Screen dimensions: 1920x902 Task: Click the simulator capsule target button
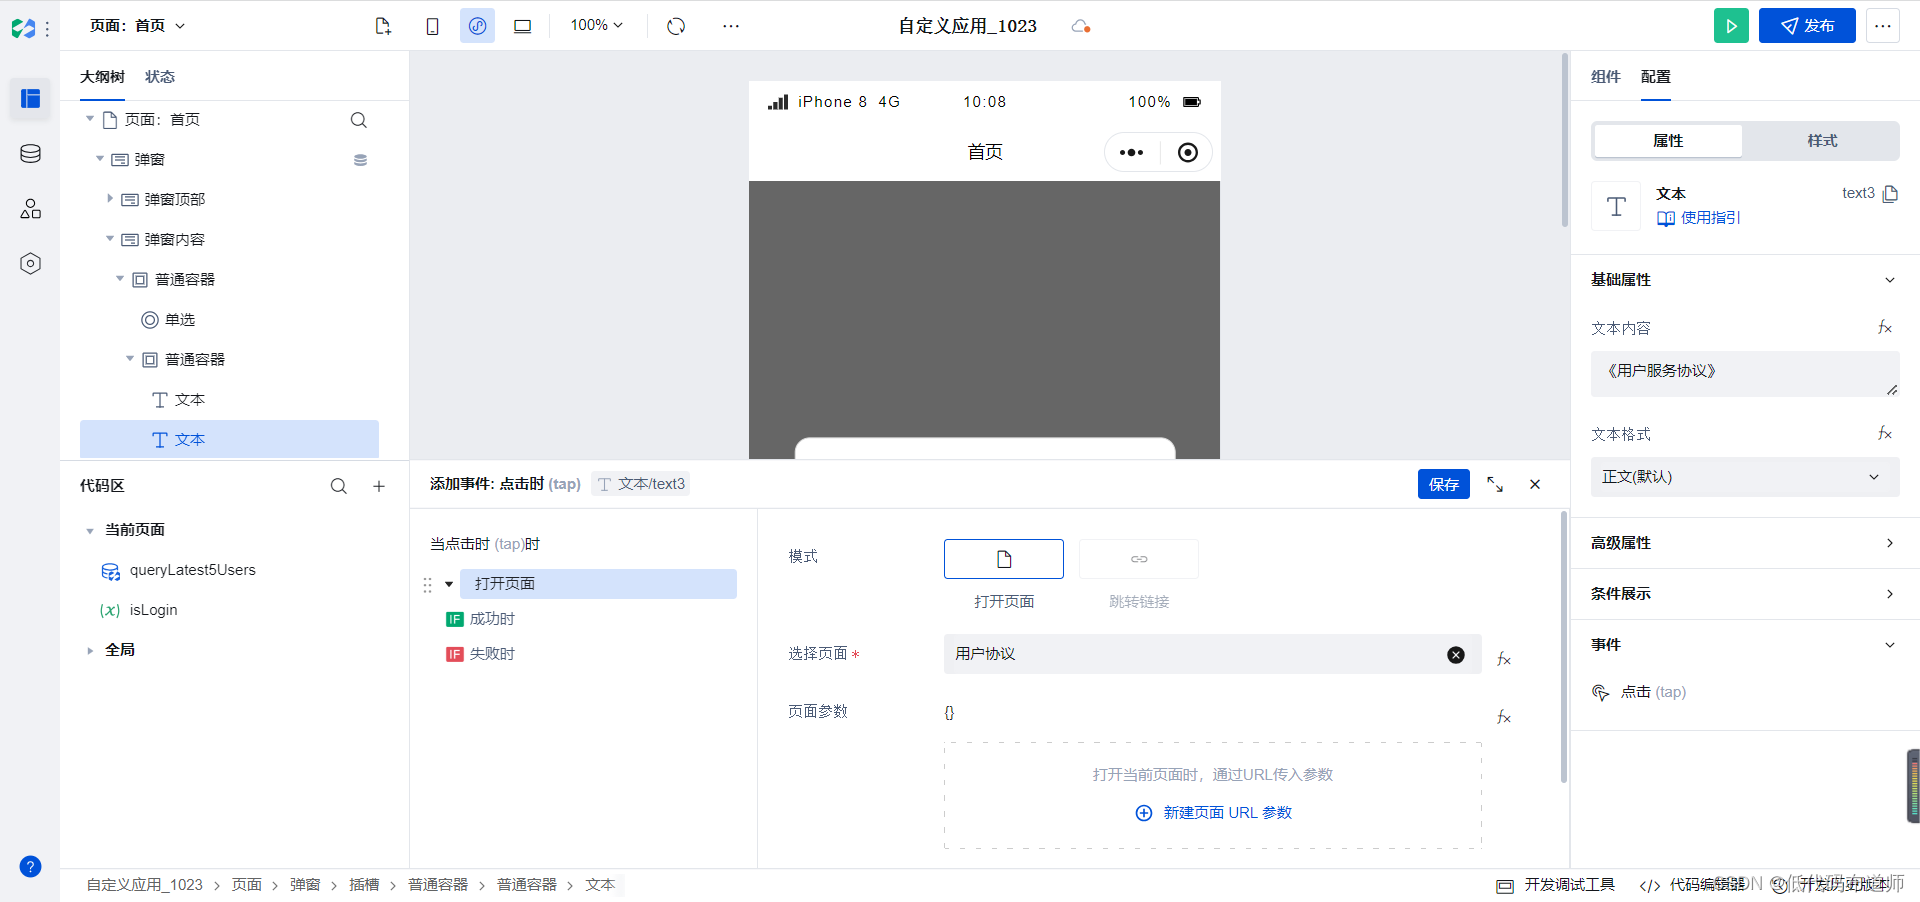[1188, 153]
